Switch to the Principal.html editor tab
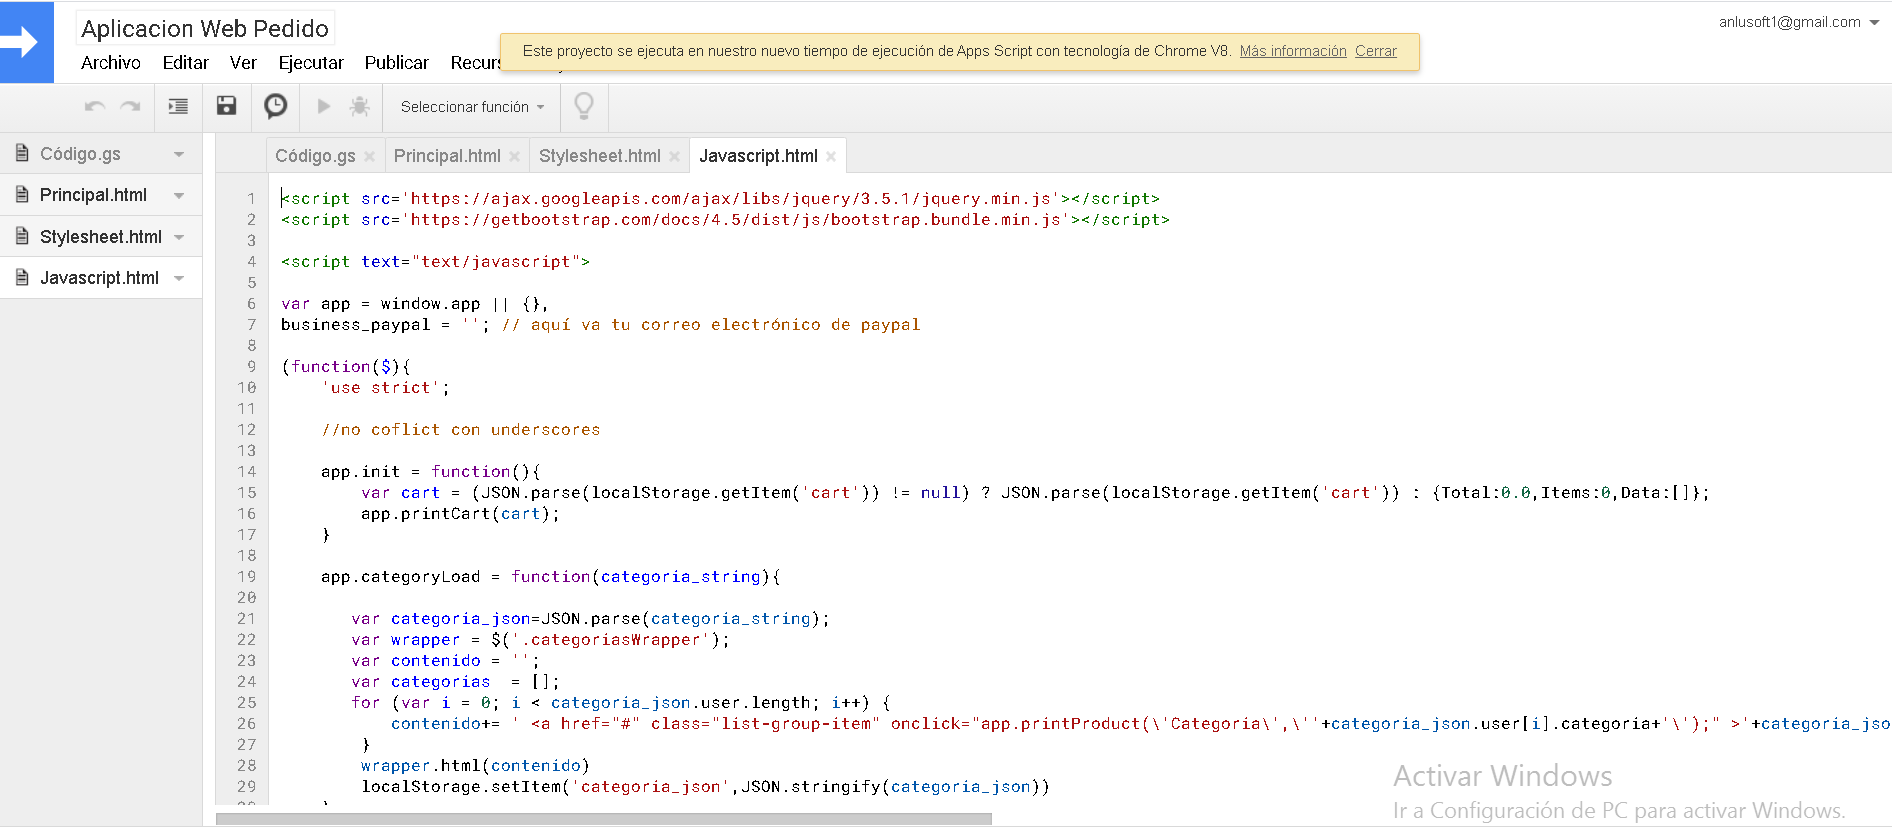1892x835 pixels. pyautogui.click(x=447, y=156)
